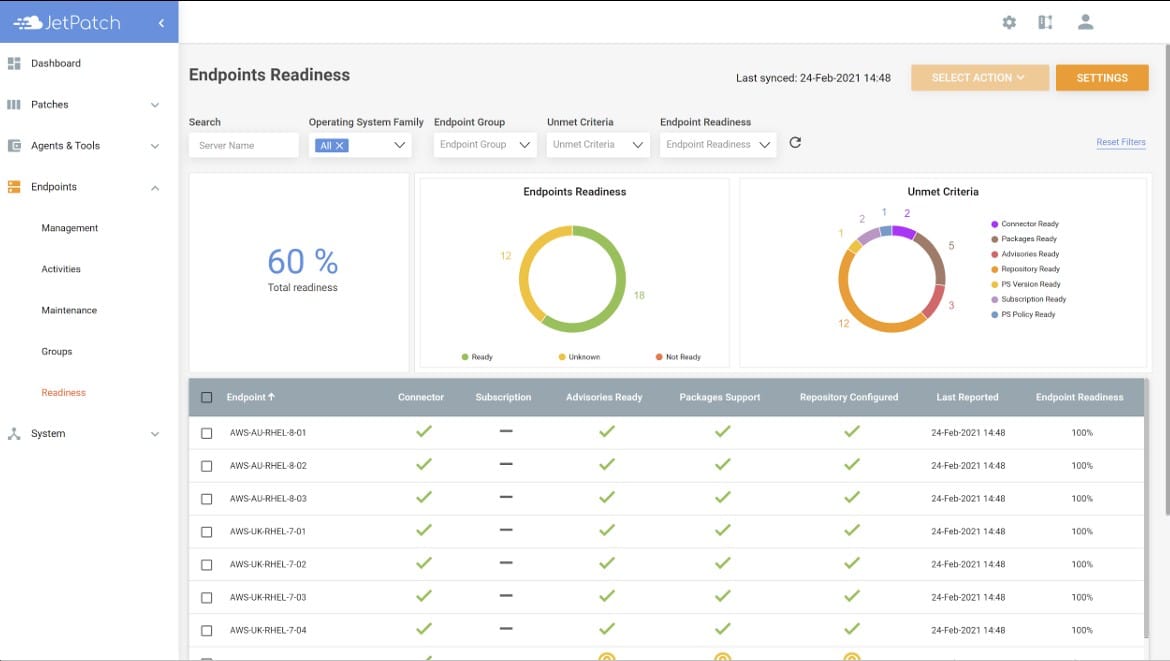Sort by Subscription column header
This screenshot has width=1170, height=661.
[x=503, y=397]
